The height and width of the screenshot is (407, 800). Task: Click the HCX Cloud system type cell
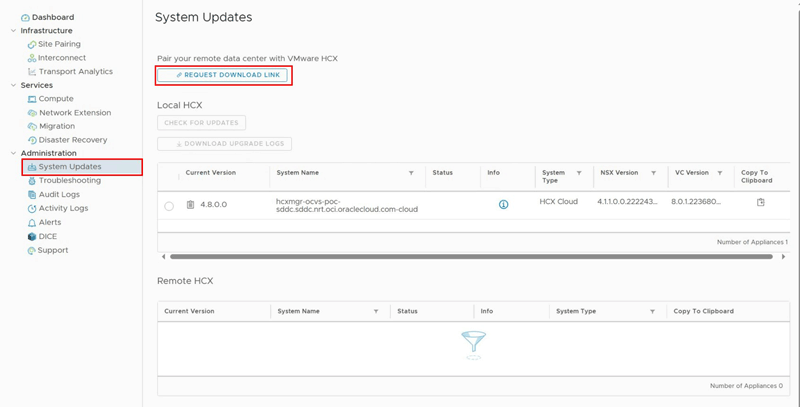tap(559, 202)
